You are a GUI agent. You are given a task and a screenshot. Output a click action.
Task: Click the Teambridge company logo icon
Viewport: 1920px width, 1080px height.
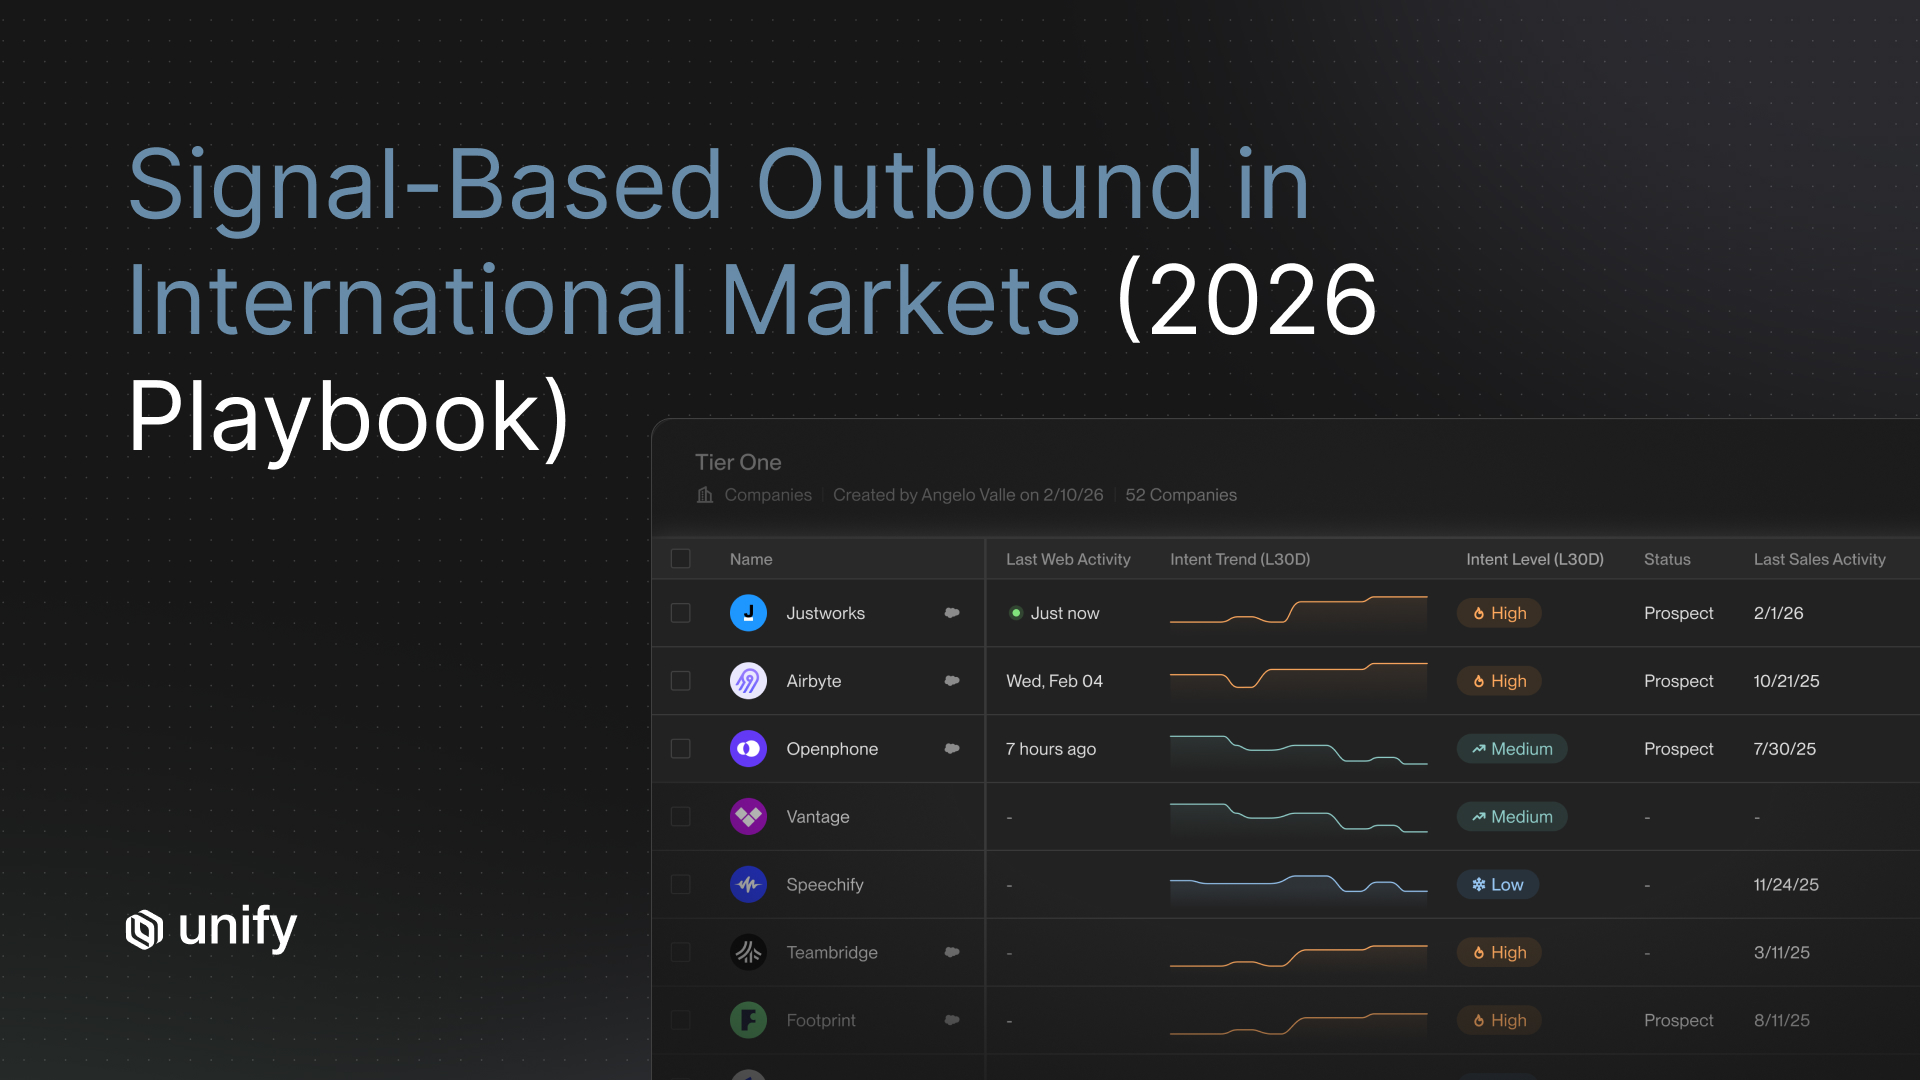click(x=748, y=953)
